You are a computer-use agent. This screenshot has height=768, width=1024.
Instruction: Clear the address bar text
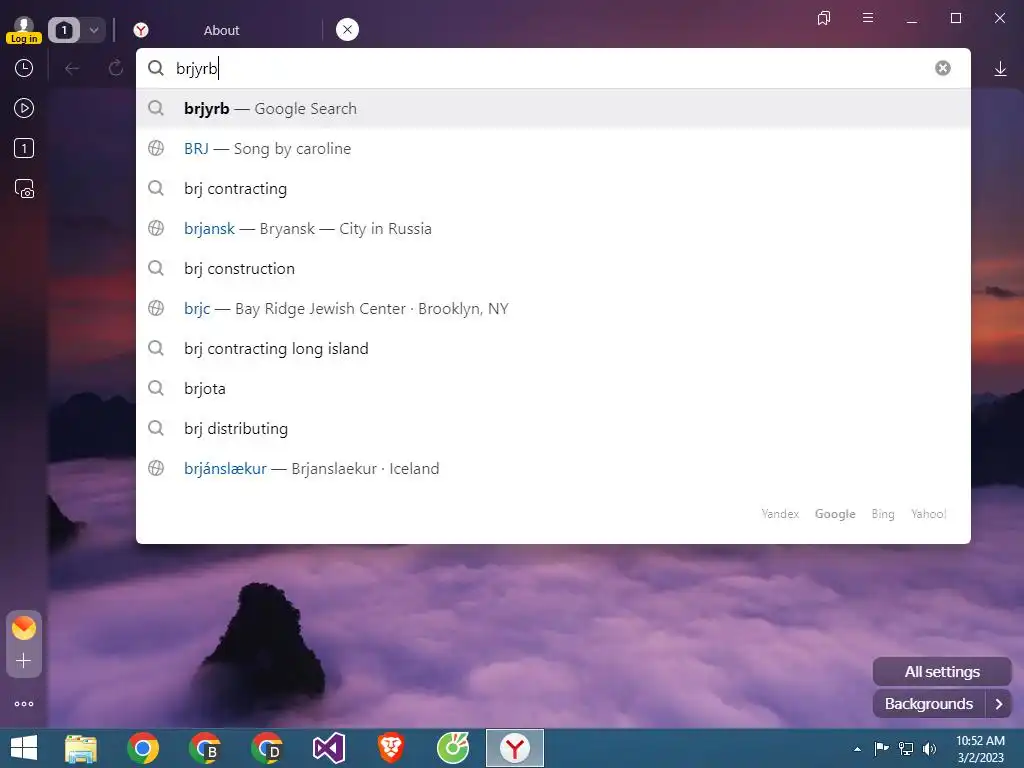coord(942,68)
